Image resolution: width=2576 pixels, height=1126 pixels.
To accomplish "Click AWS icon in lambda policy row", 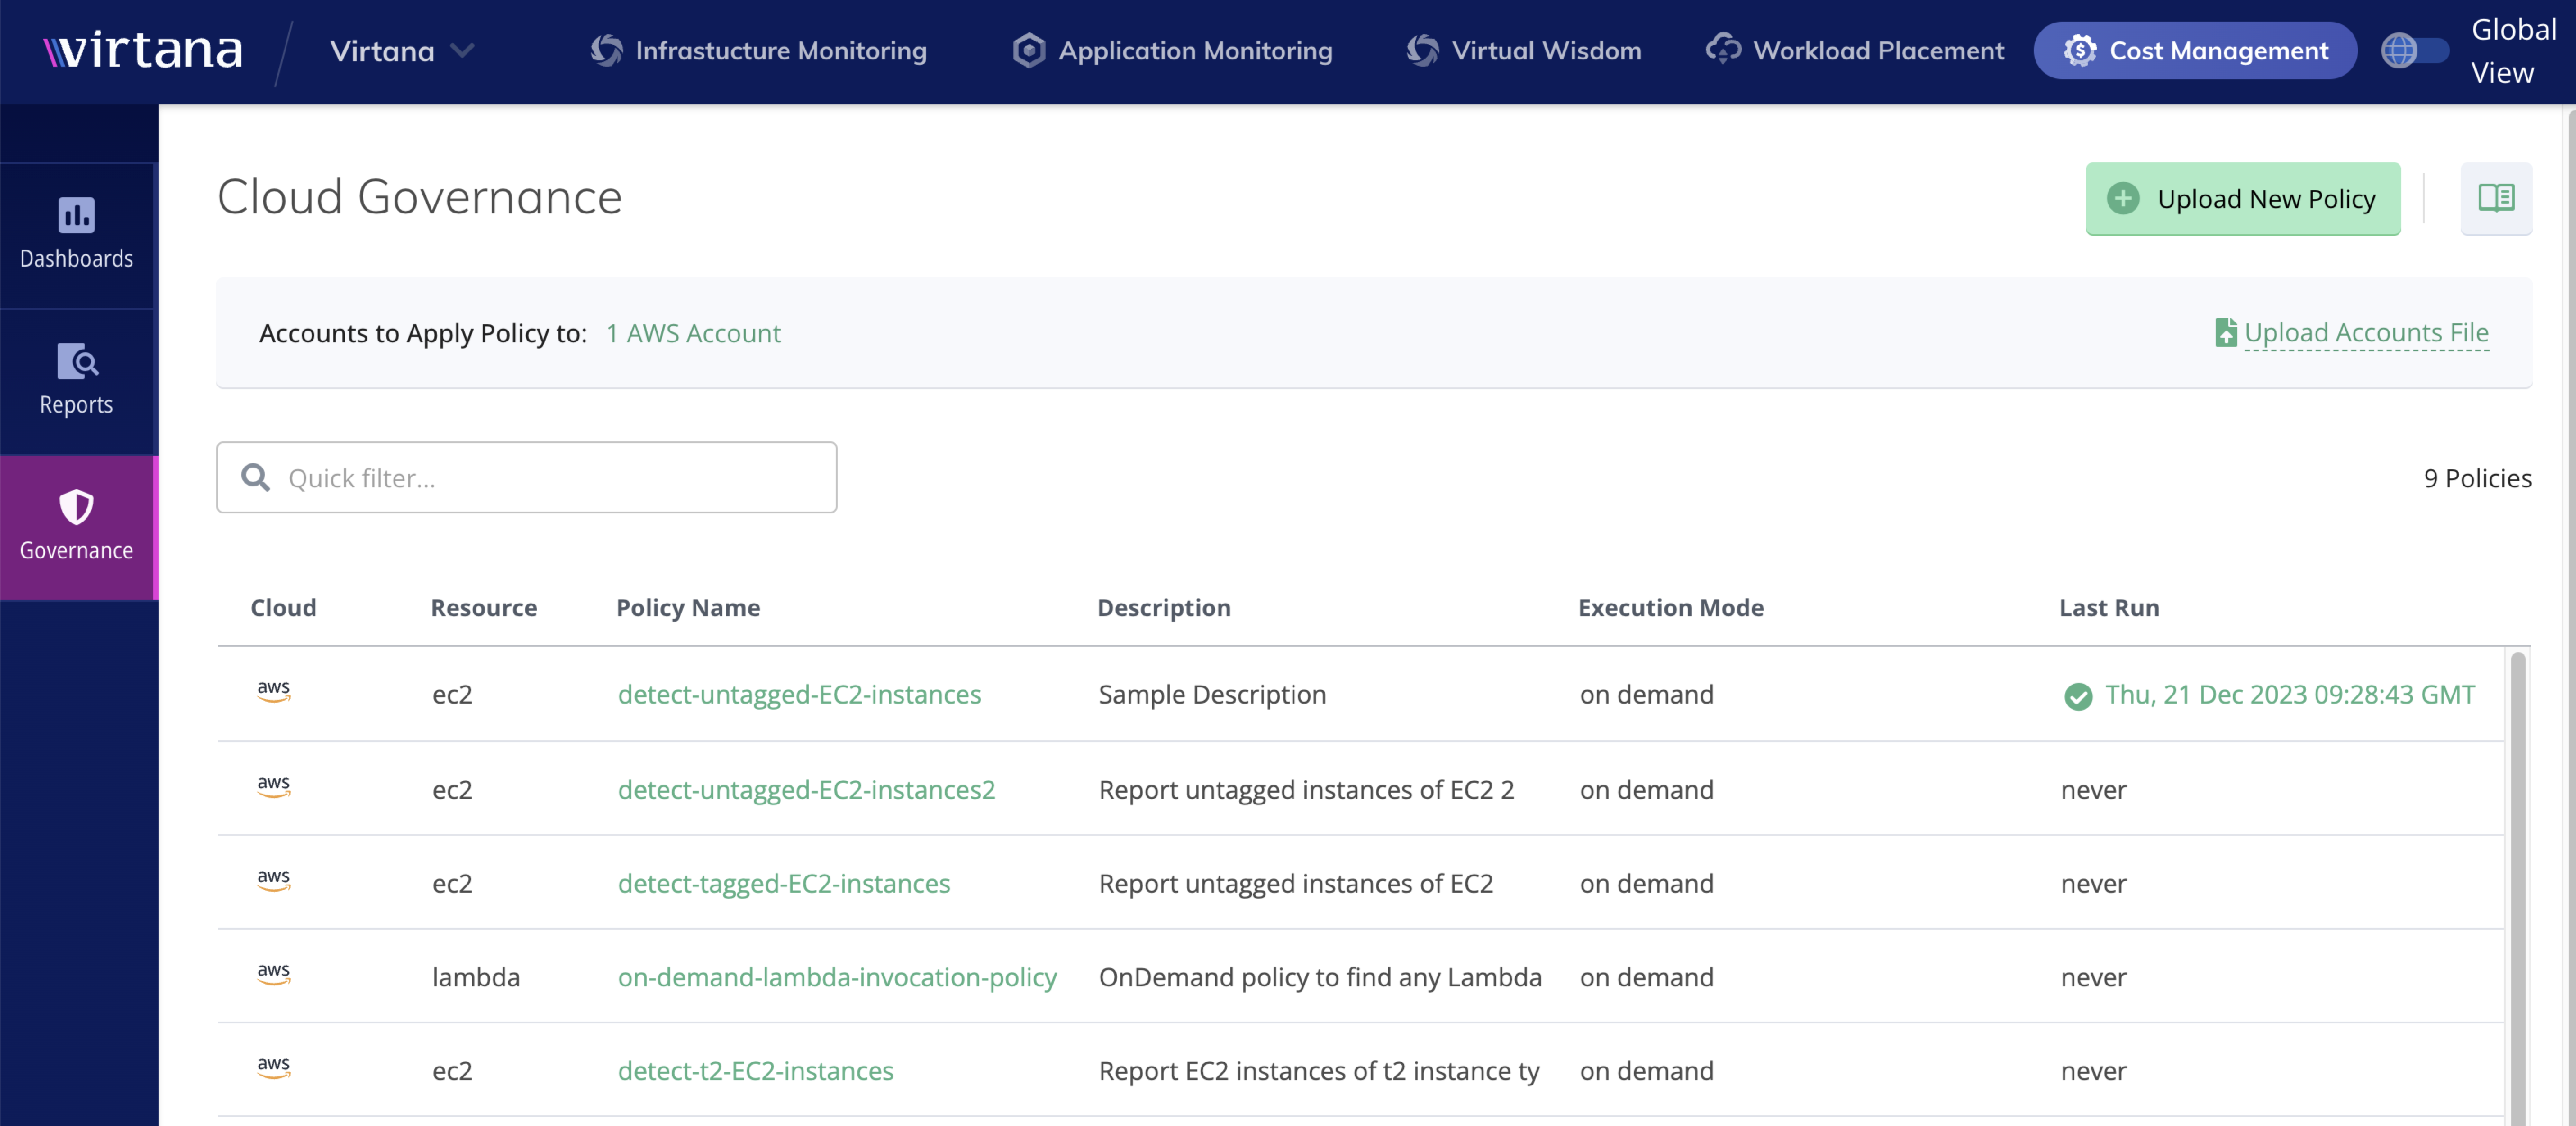I will pyautogui.click(x=273, y=974).
